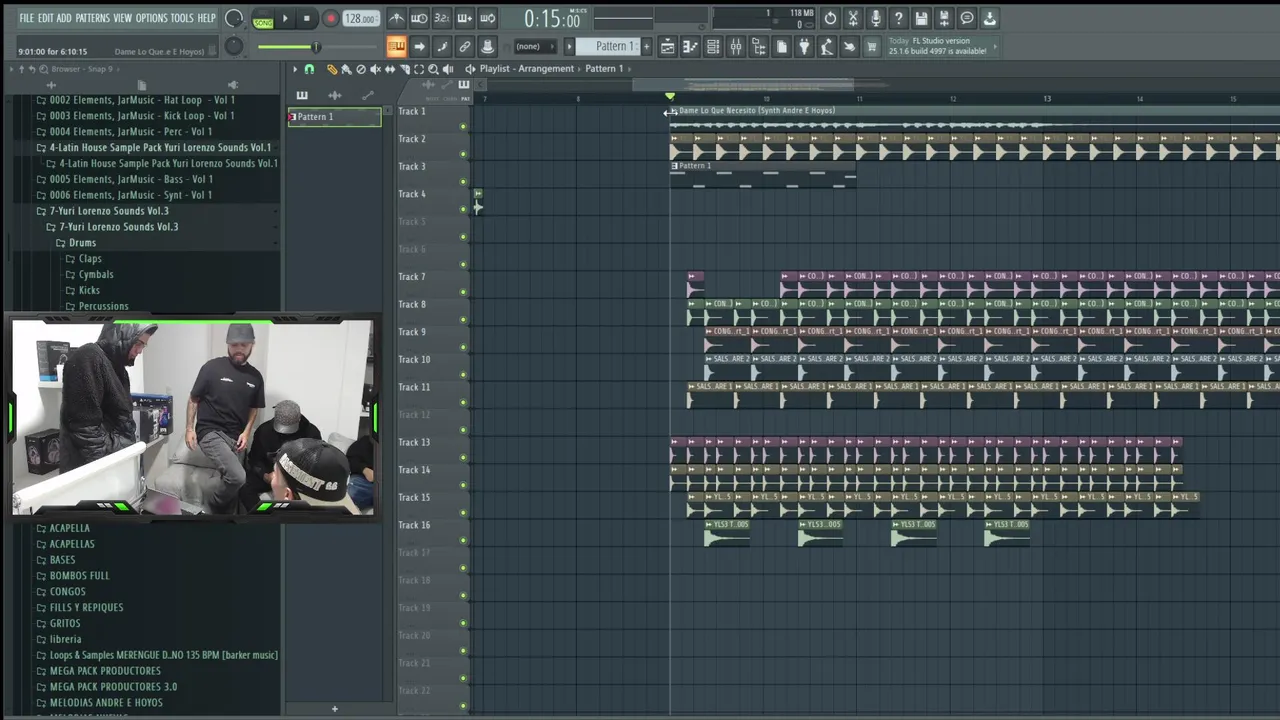Open the playlist view icon
This screenshot has height=720, width=1280.
[668, 46]
